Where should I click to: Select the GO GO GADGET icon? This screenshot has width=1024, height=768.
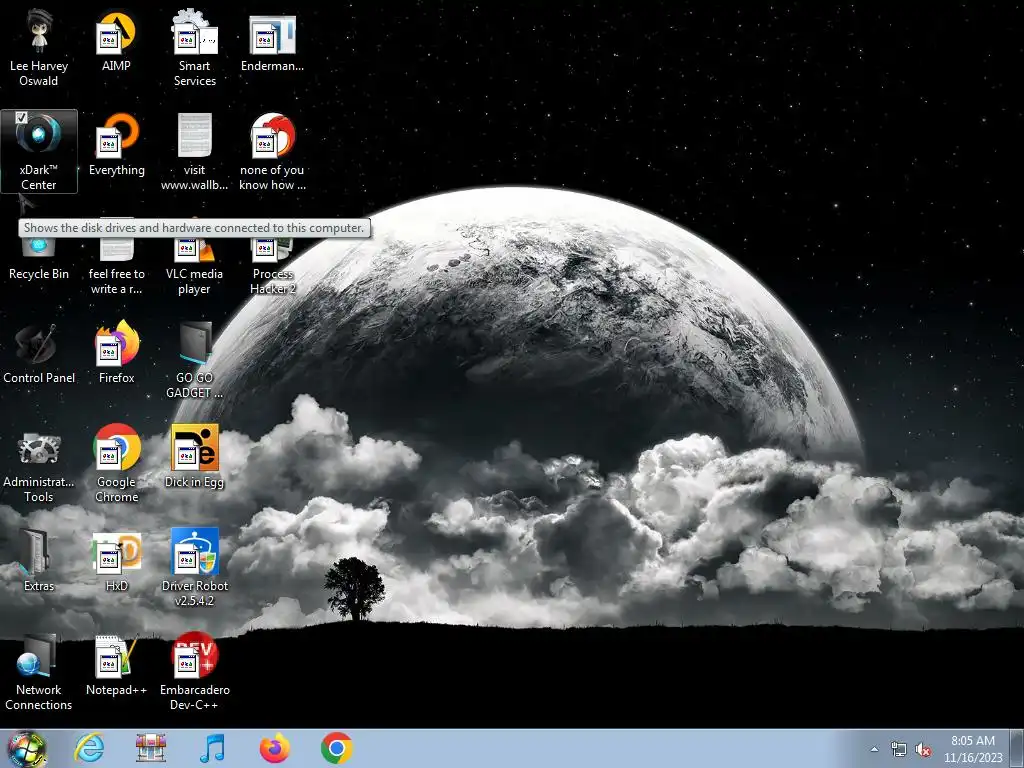point(195,360)
